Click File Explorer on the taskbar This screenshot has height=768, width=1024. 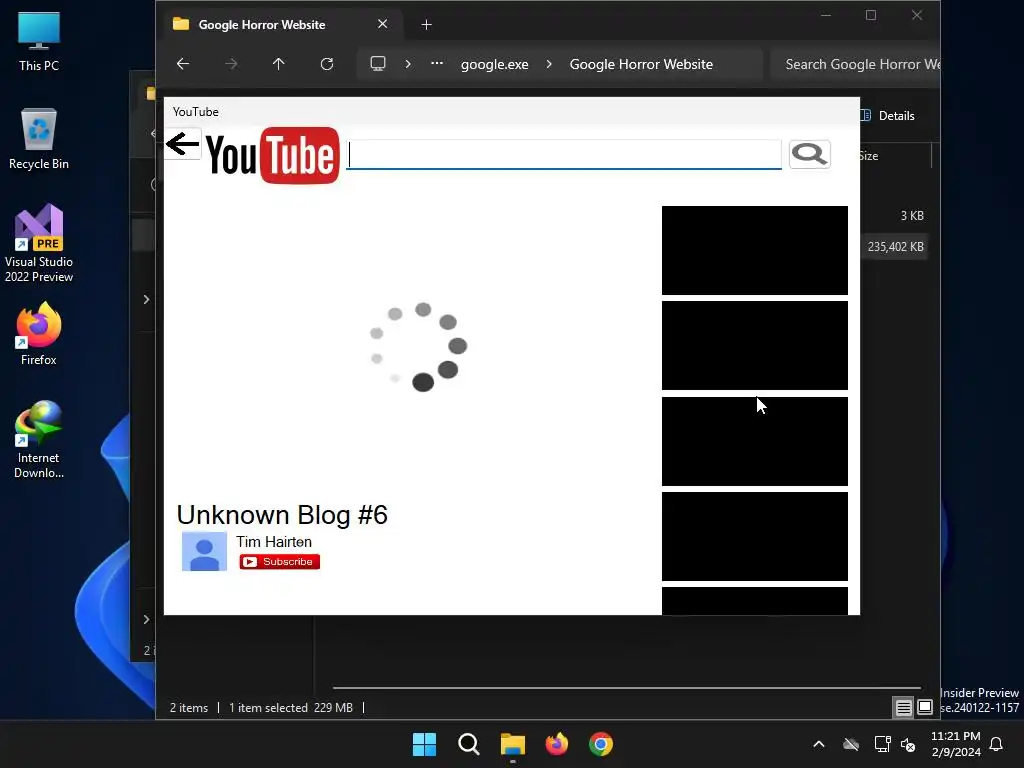point(513,744)
